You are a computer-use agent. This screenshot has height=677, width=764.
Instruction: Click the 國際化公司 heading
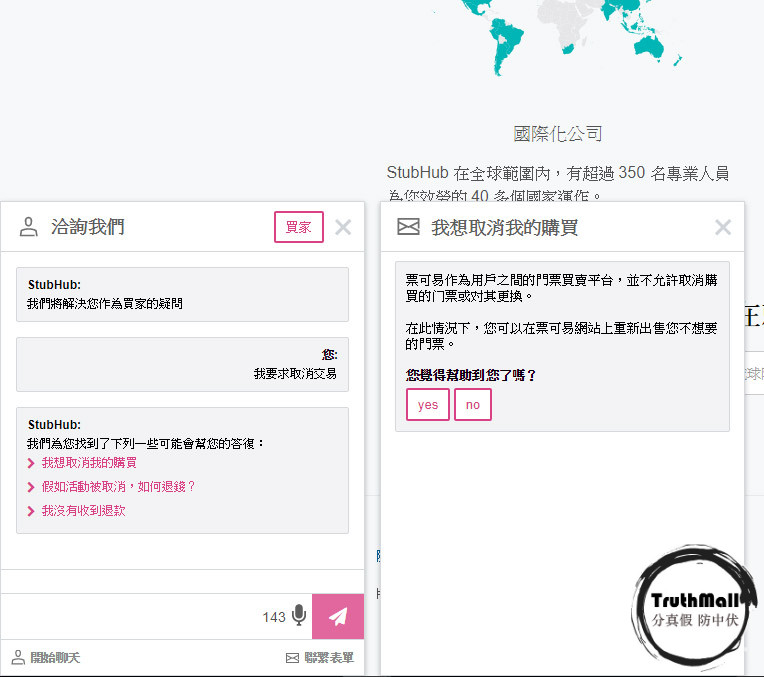click(x=558, y=134)
